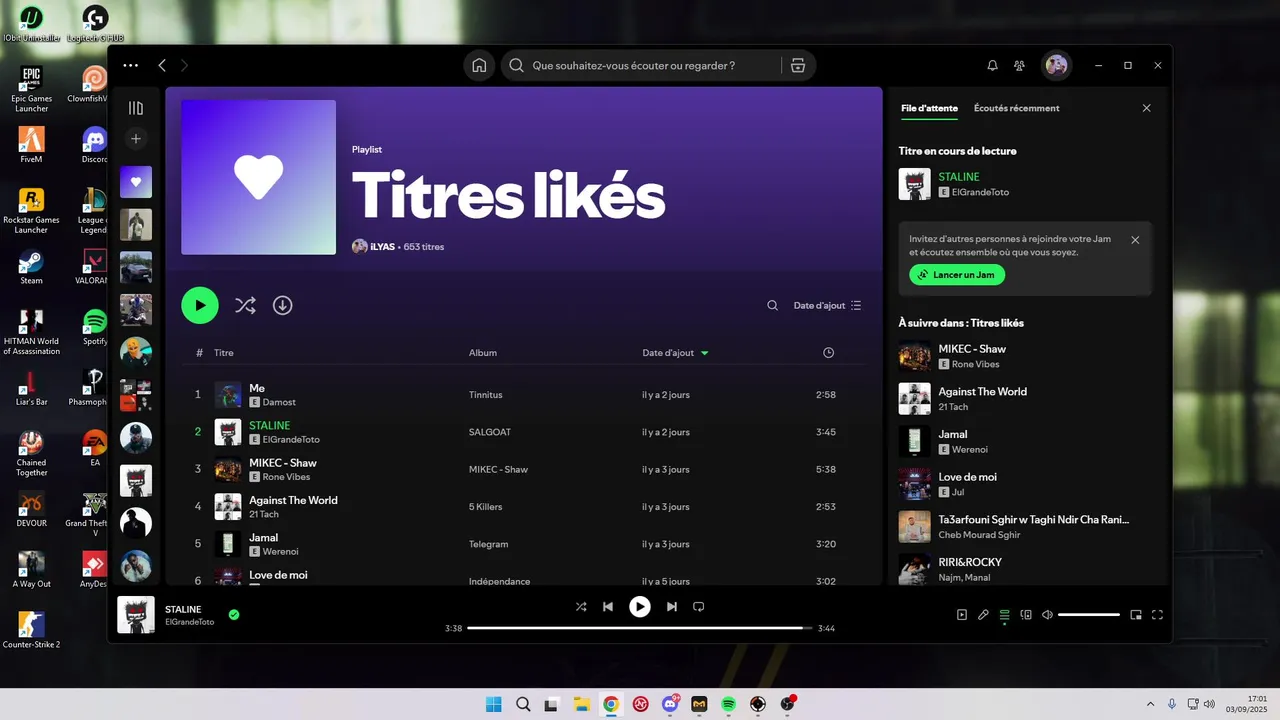The image size is (1280, 720).
Task: Open album 'Tinnitus' link
Action: (x=486, y=395)
